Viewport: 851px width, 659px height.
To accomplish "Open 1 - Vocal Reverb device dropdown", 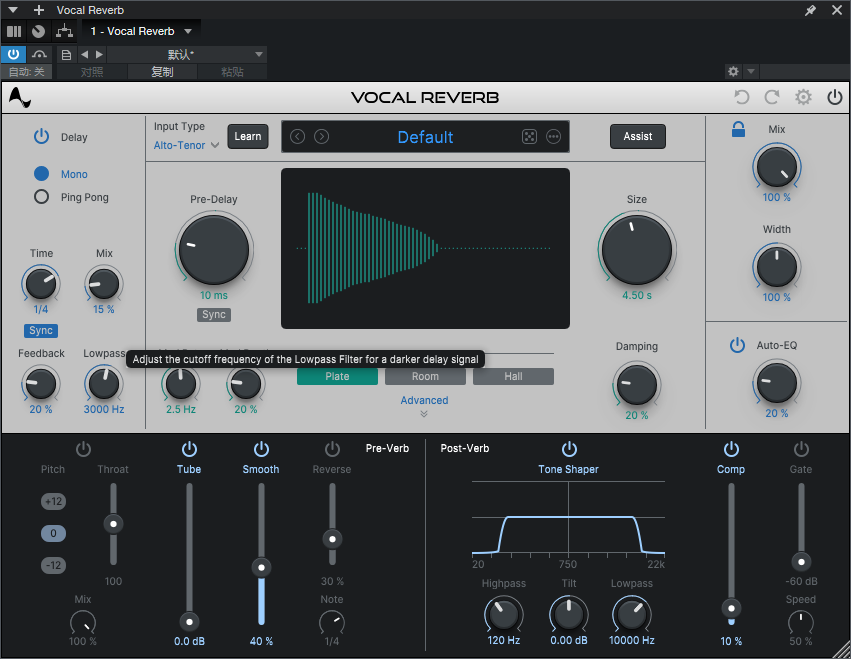I will (x=141, y=31).
